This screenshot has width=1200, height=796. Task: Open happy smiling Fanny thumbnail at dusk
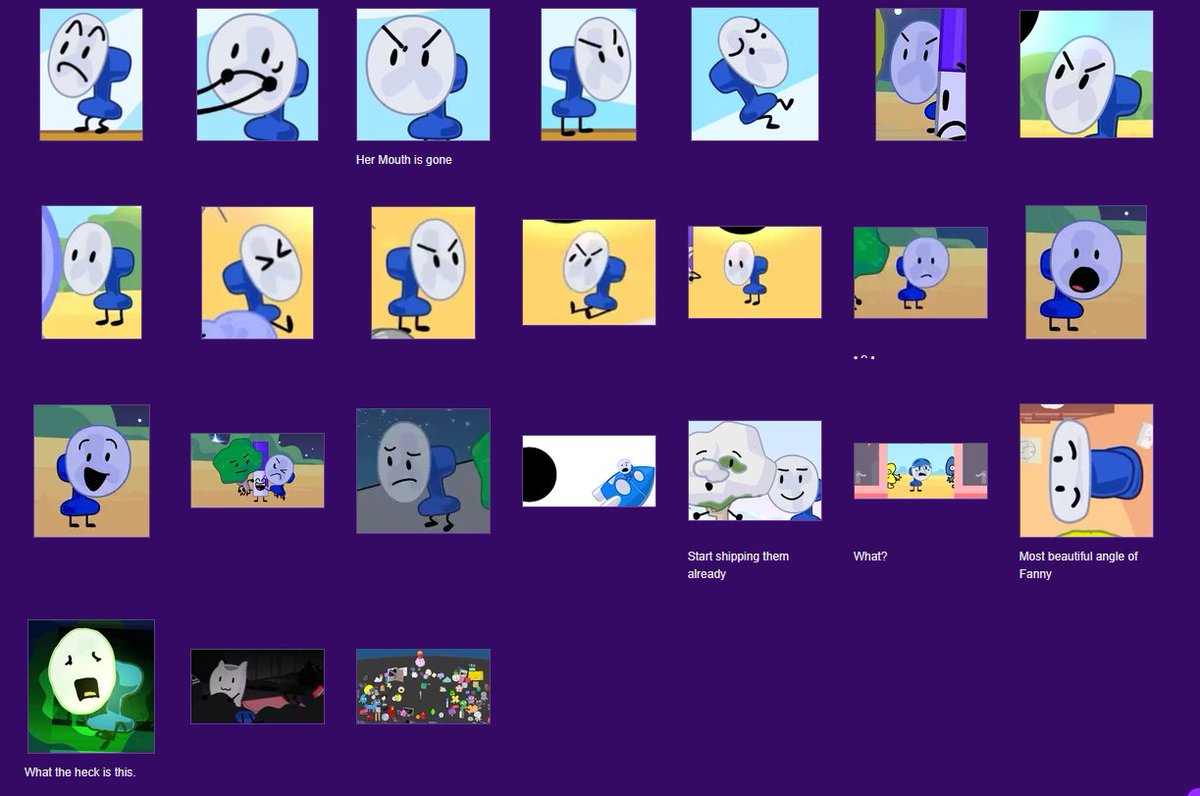(x=91, y=471)
